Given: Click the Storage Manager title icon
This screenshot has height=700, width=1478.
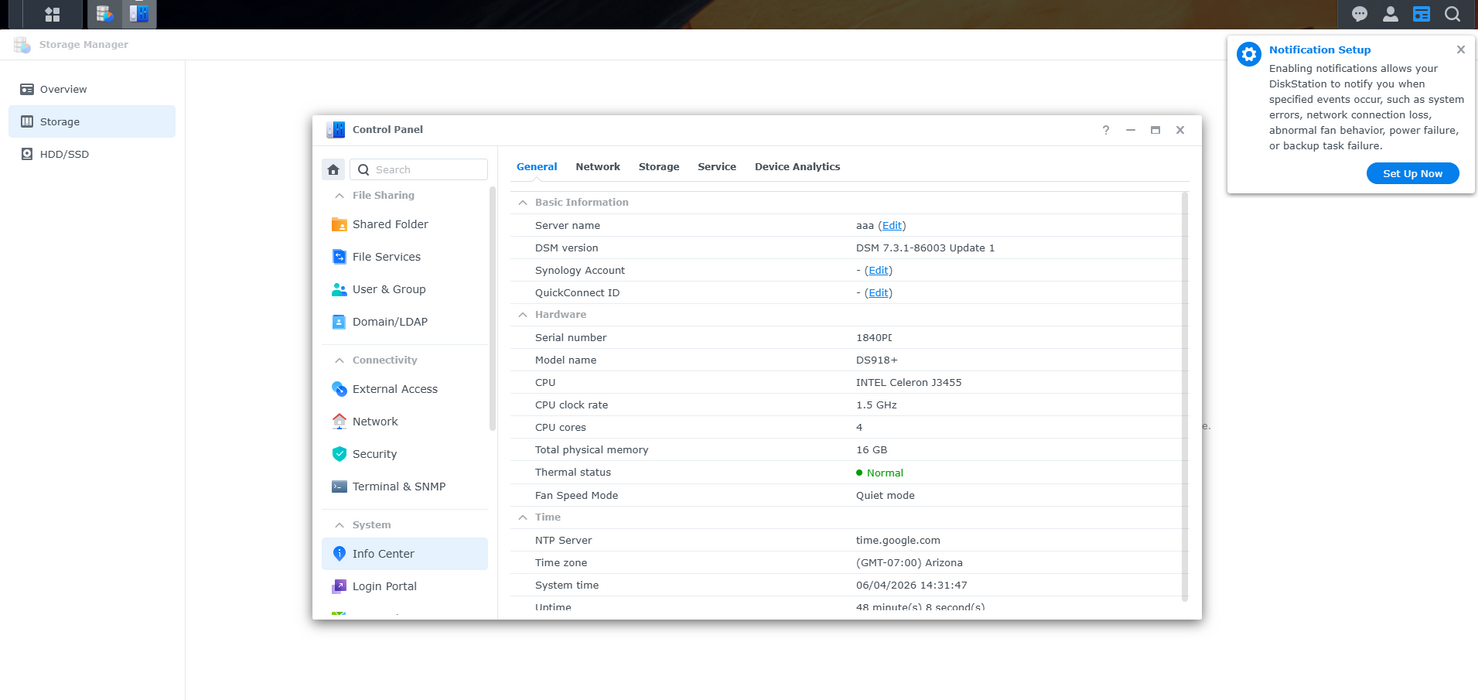Looking at the screenshot, I should coord(22,45).
